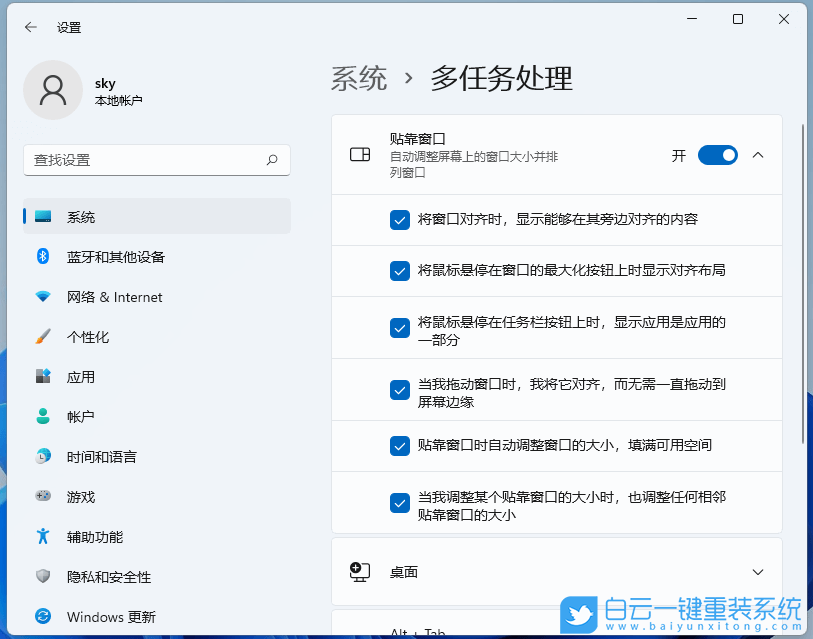Open sky 本地帐户 profile

pos(105,90)
